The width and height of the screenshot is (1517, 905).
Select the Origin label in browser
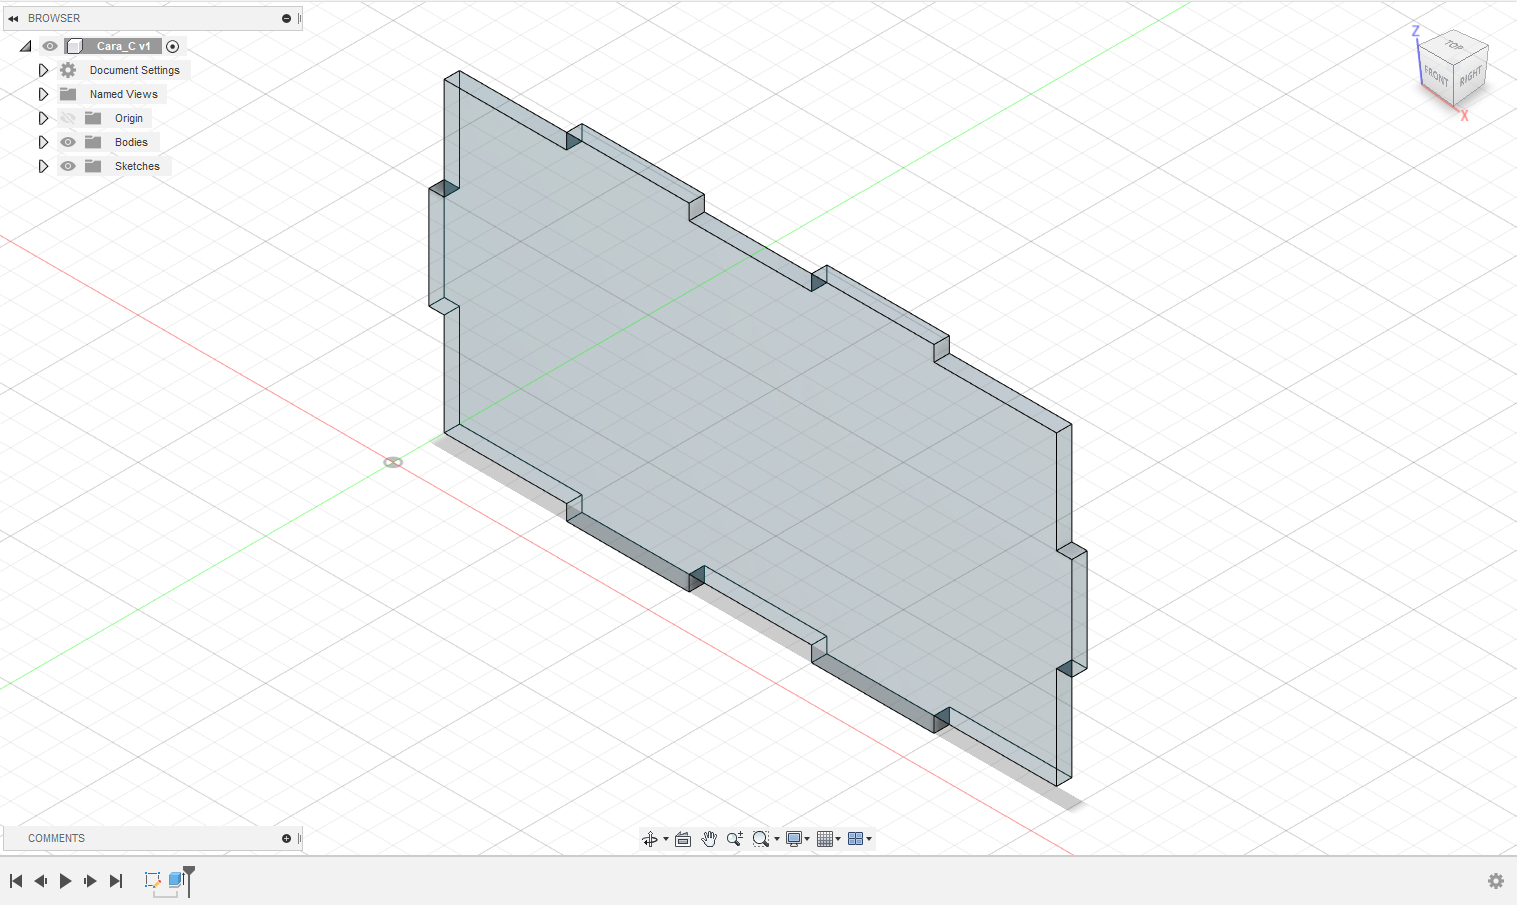129,118
